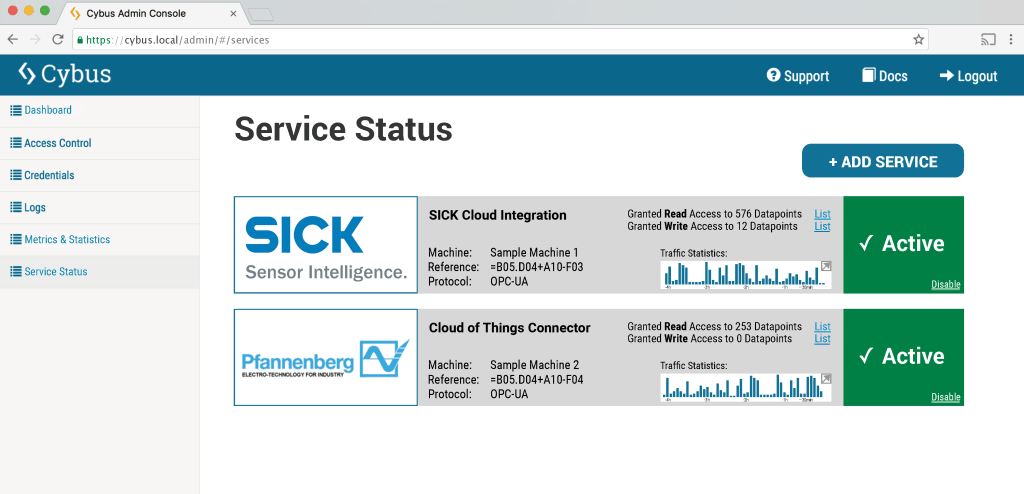Reload the page
1024x494 pixels.
coord(57,40)
